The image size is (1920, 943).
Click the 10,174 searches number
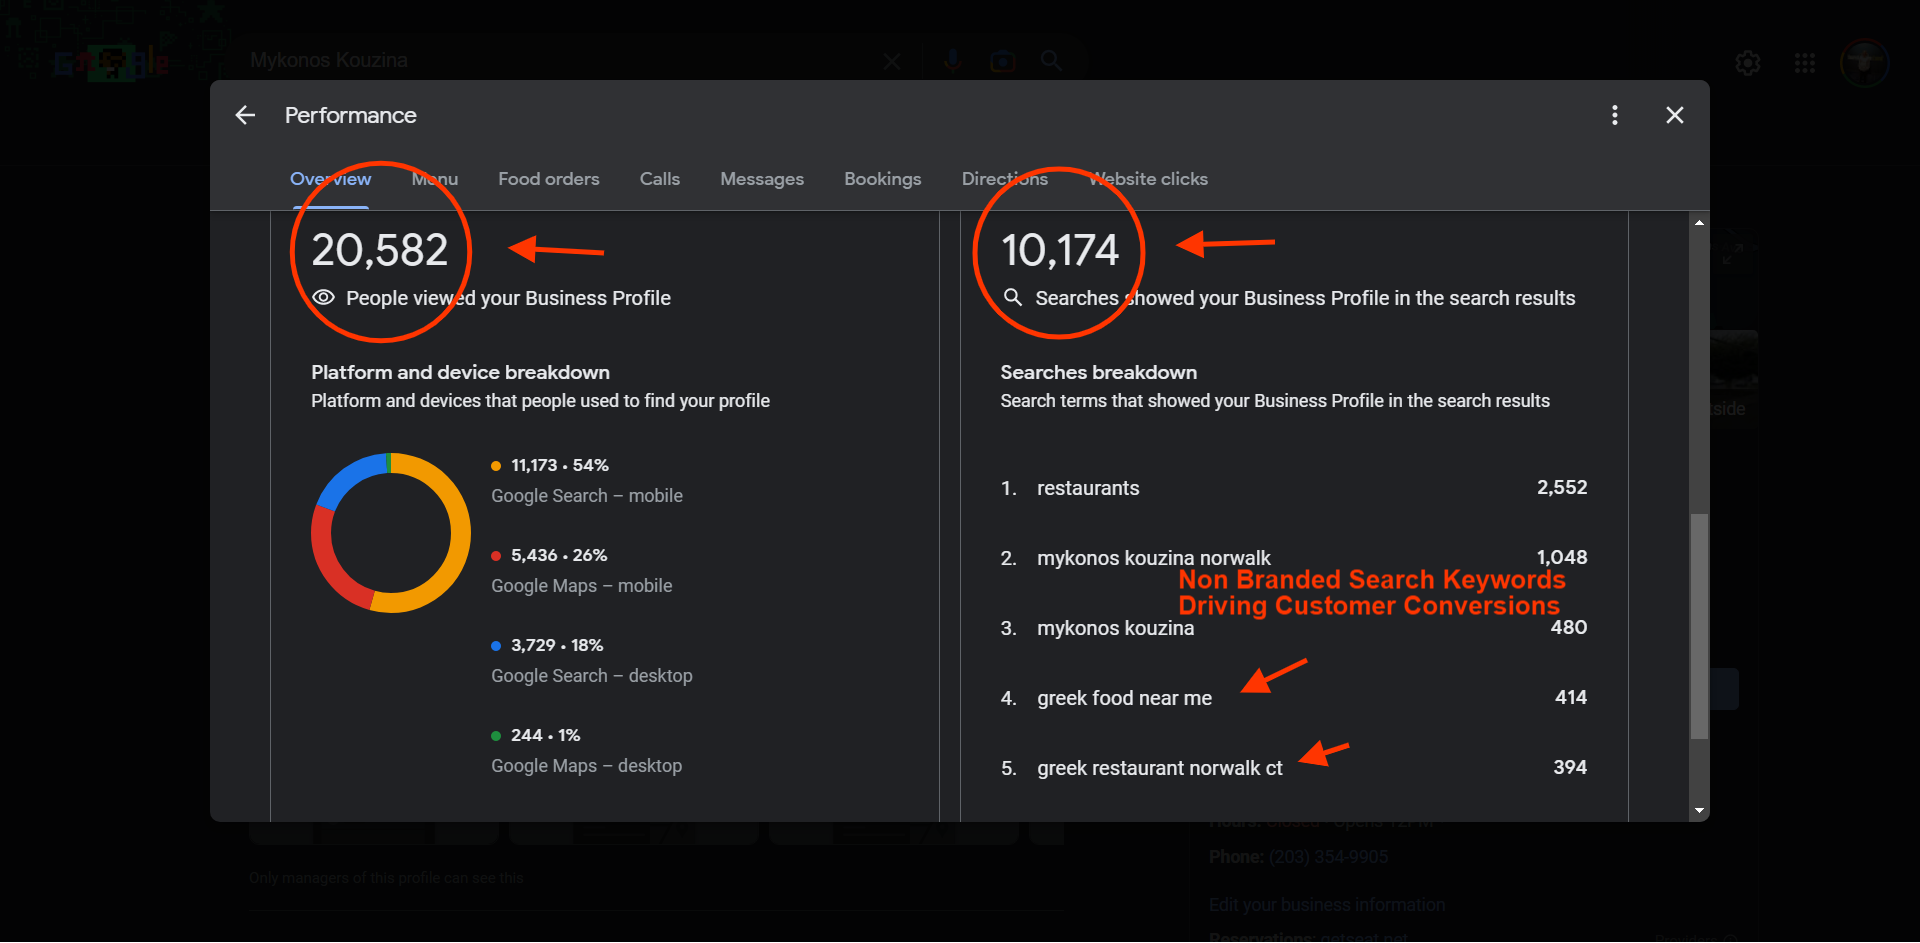pos(1060,250)
